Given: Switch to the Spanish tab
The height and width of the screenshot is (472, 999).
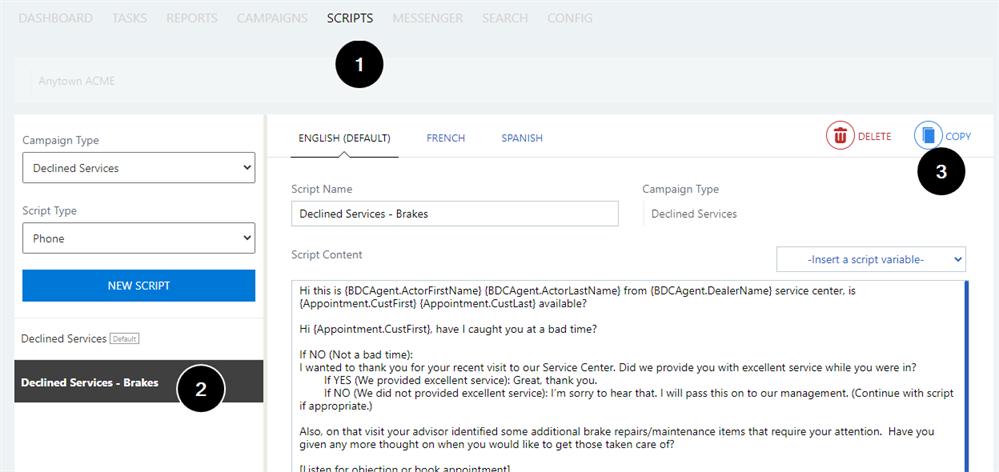Looking at the screenshot, I should coord(522,138).
